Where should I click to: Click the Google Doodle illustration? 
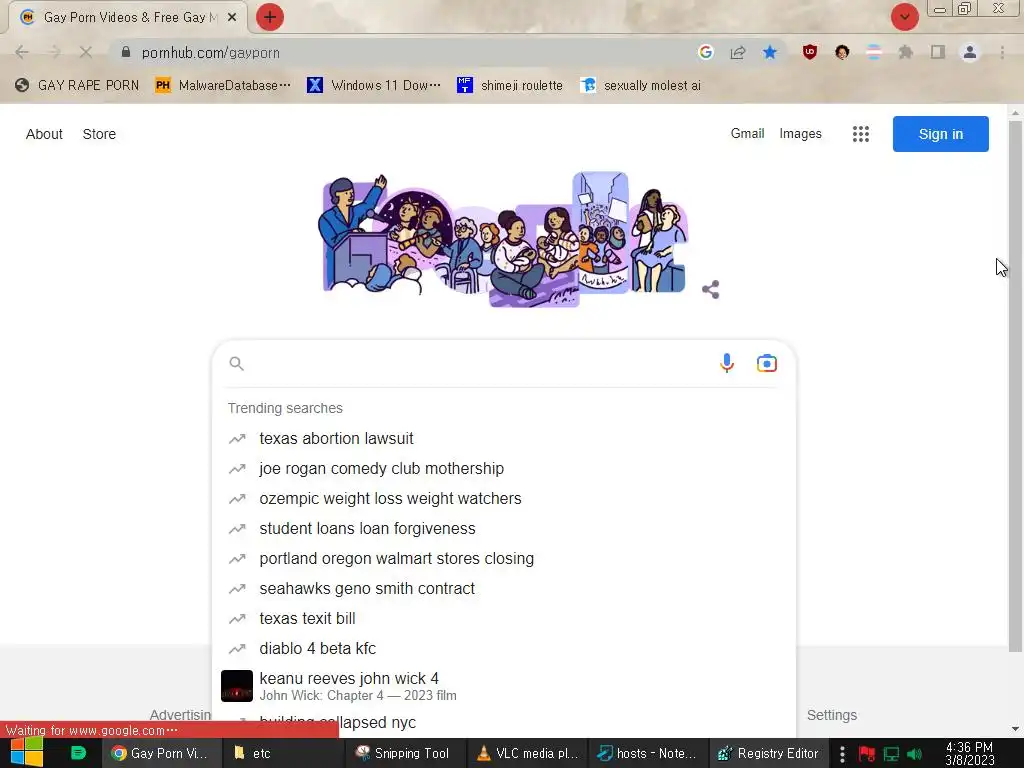[503, 239]
